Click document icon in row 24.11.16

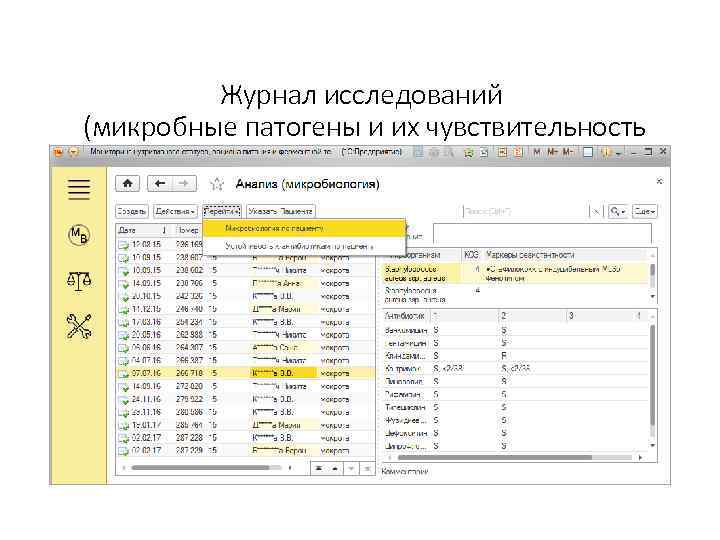pyautogui.click(x=124, y=400)
